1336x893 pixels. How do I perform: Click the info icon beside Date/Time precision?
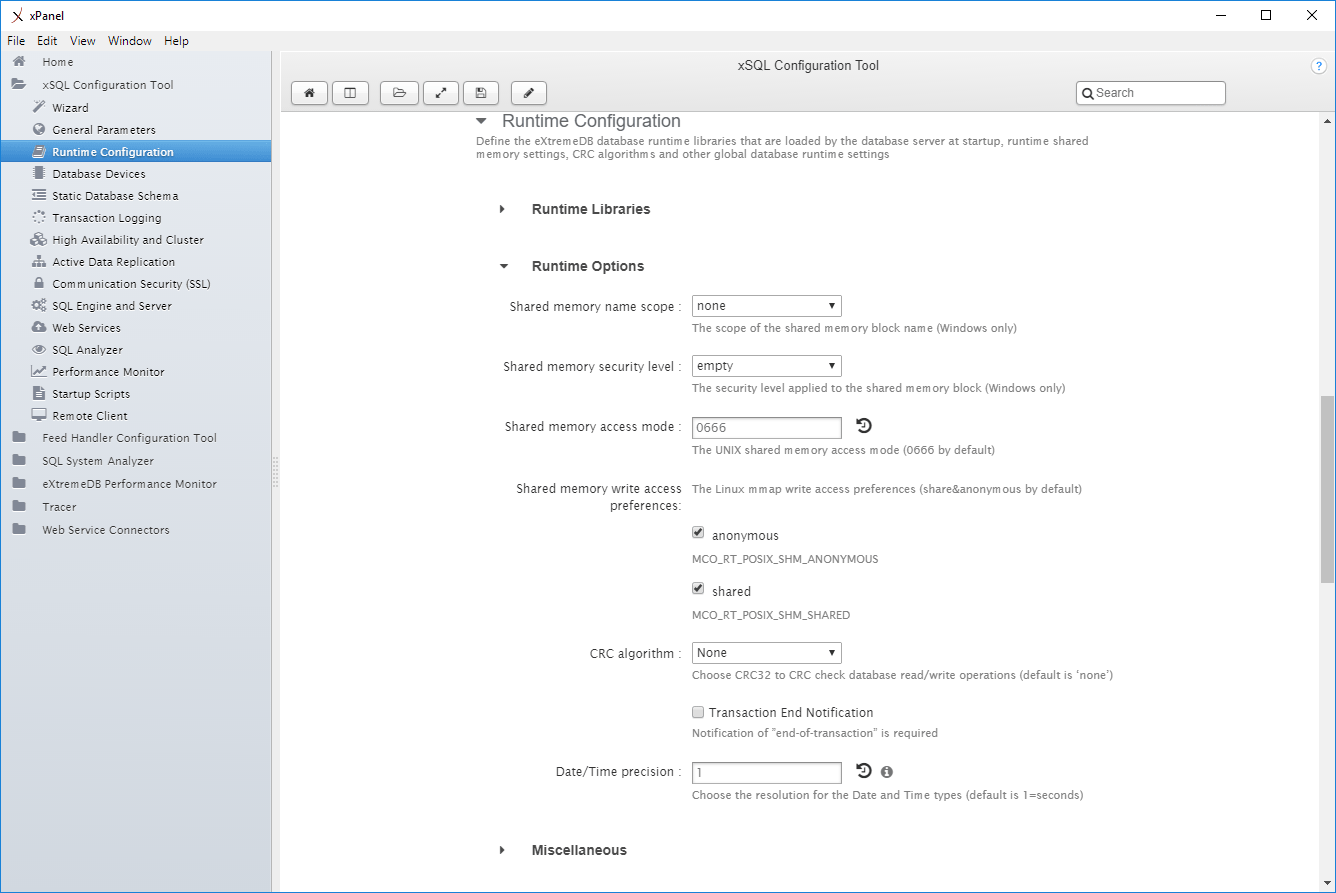click(887, 772)
